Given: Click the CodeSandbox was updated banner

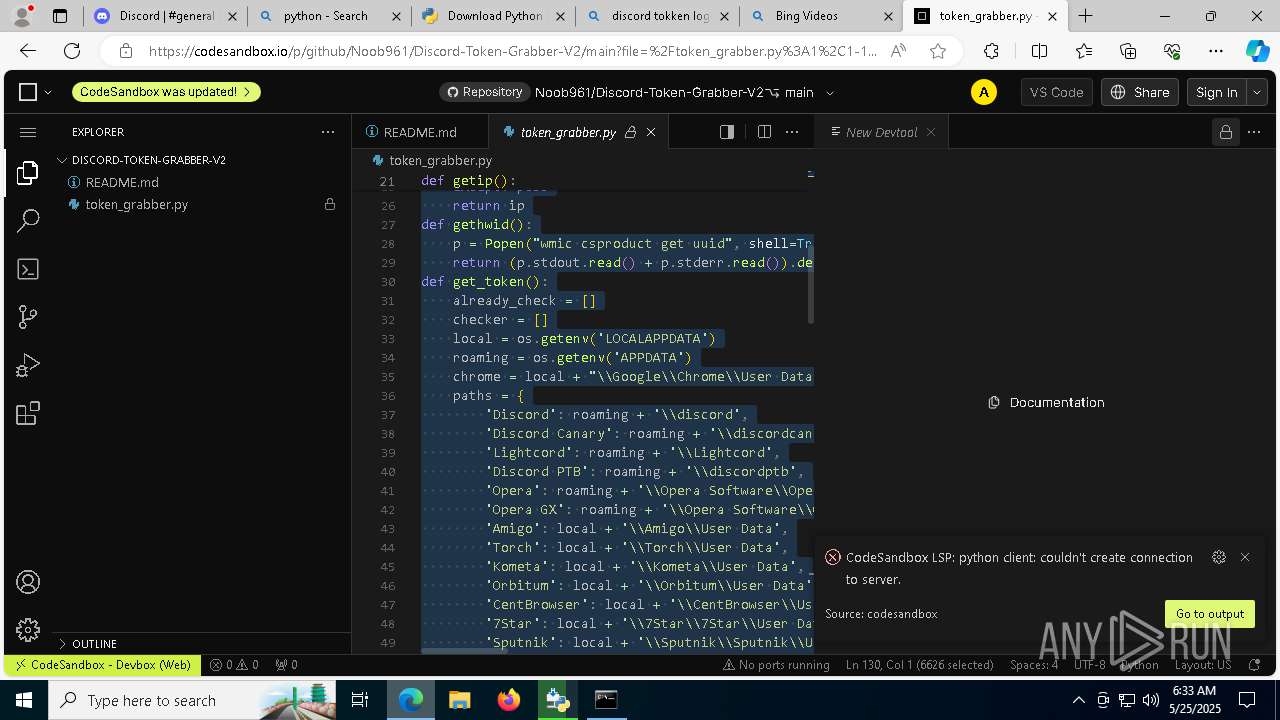Looking at the screenshot, I should tap(165, 92).
